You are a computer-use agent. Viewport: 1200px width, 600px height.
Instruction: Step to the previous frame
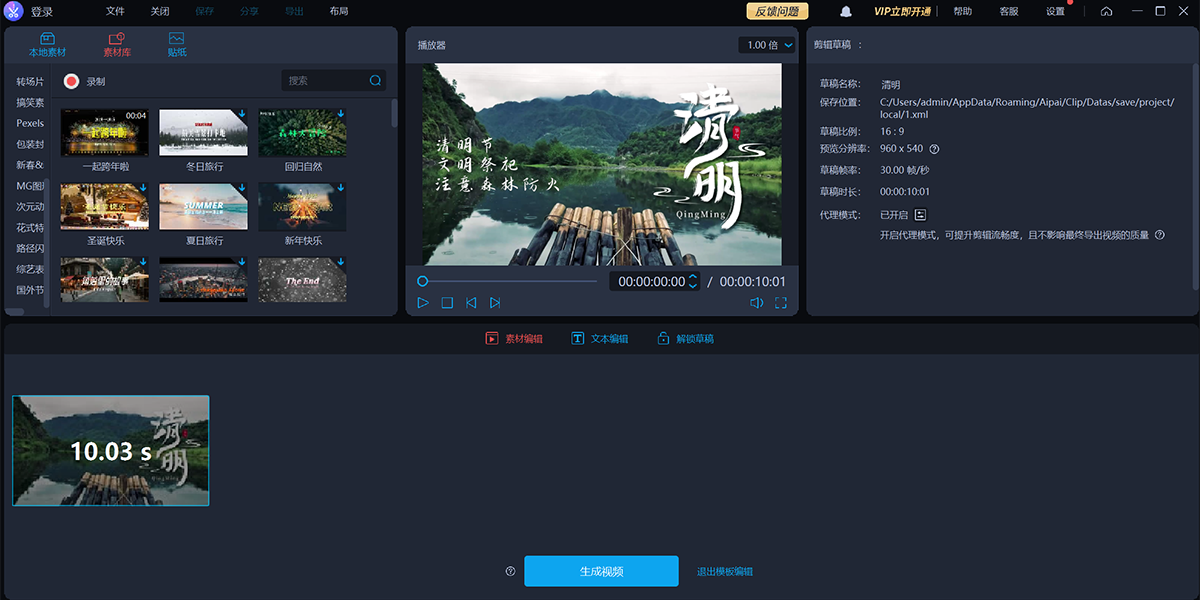click(471, 303)
